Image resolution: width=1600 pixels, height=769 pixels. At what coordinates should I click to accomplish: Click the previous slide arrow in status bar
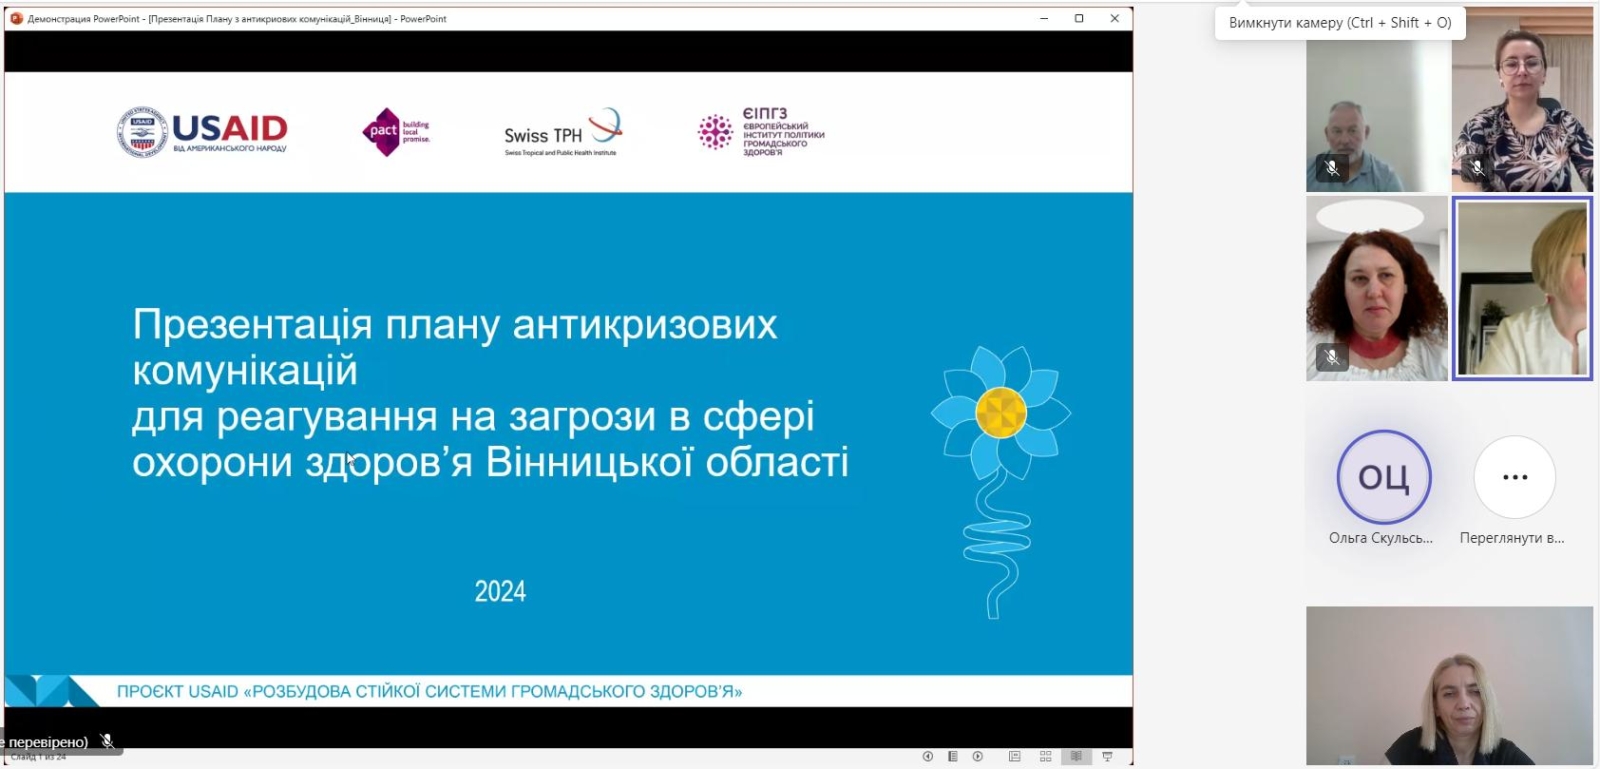point(927,757)
